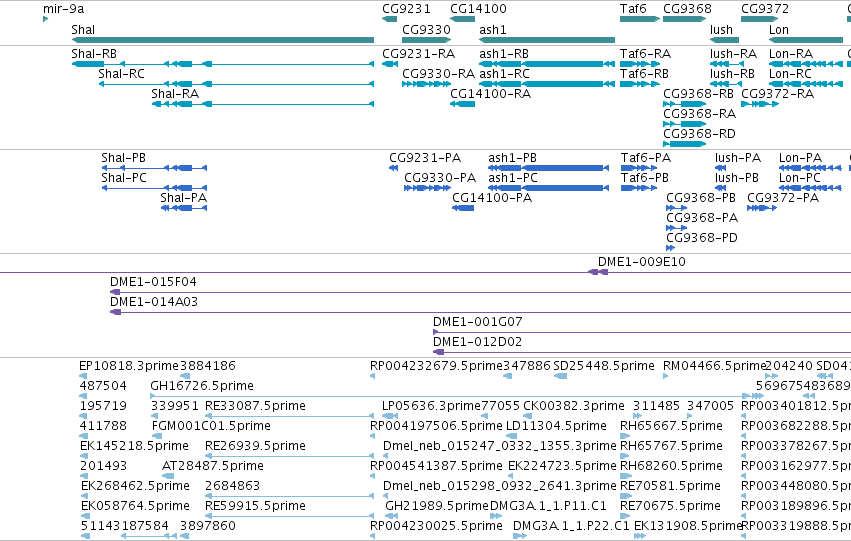Viewport: 851px width, 541px height.
Task: Select the CG9330-RA transcript label
Action: (x=439, y=74)
